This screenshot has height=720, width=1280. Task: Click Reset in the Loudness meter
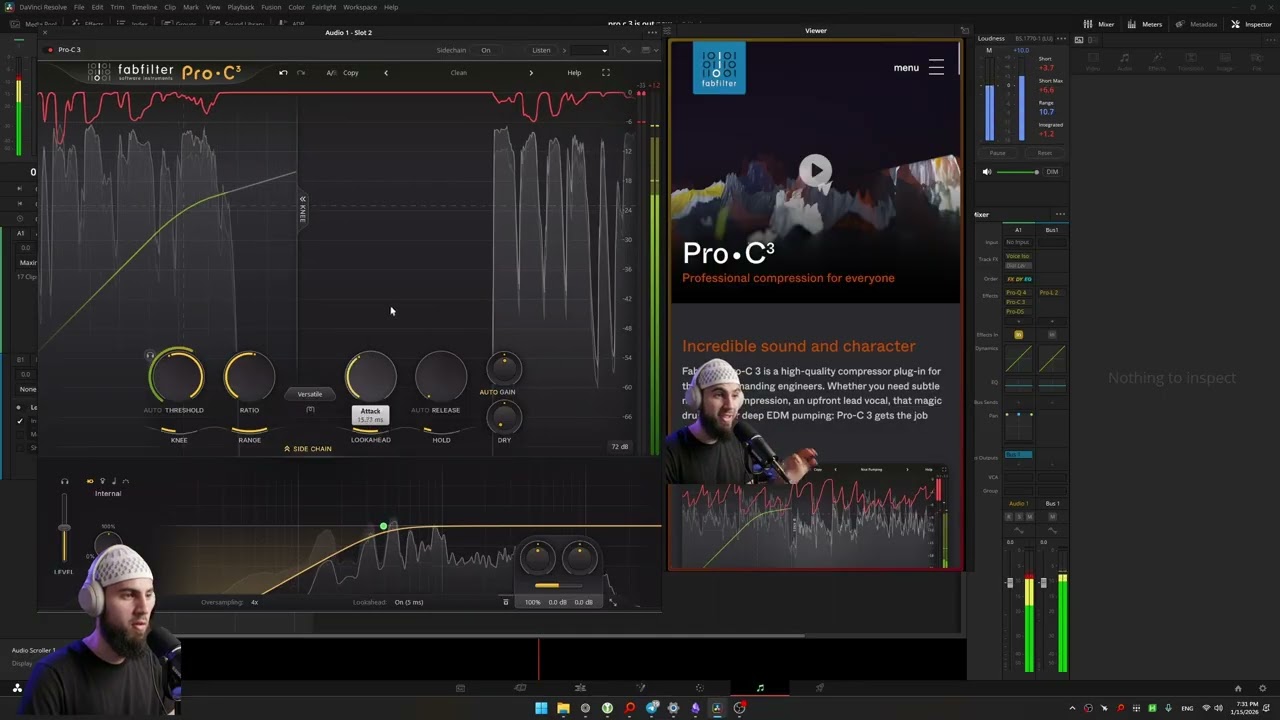[1045, 153]
